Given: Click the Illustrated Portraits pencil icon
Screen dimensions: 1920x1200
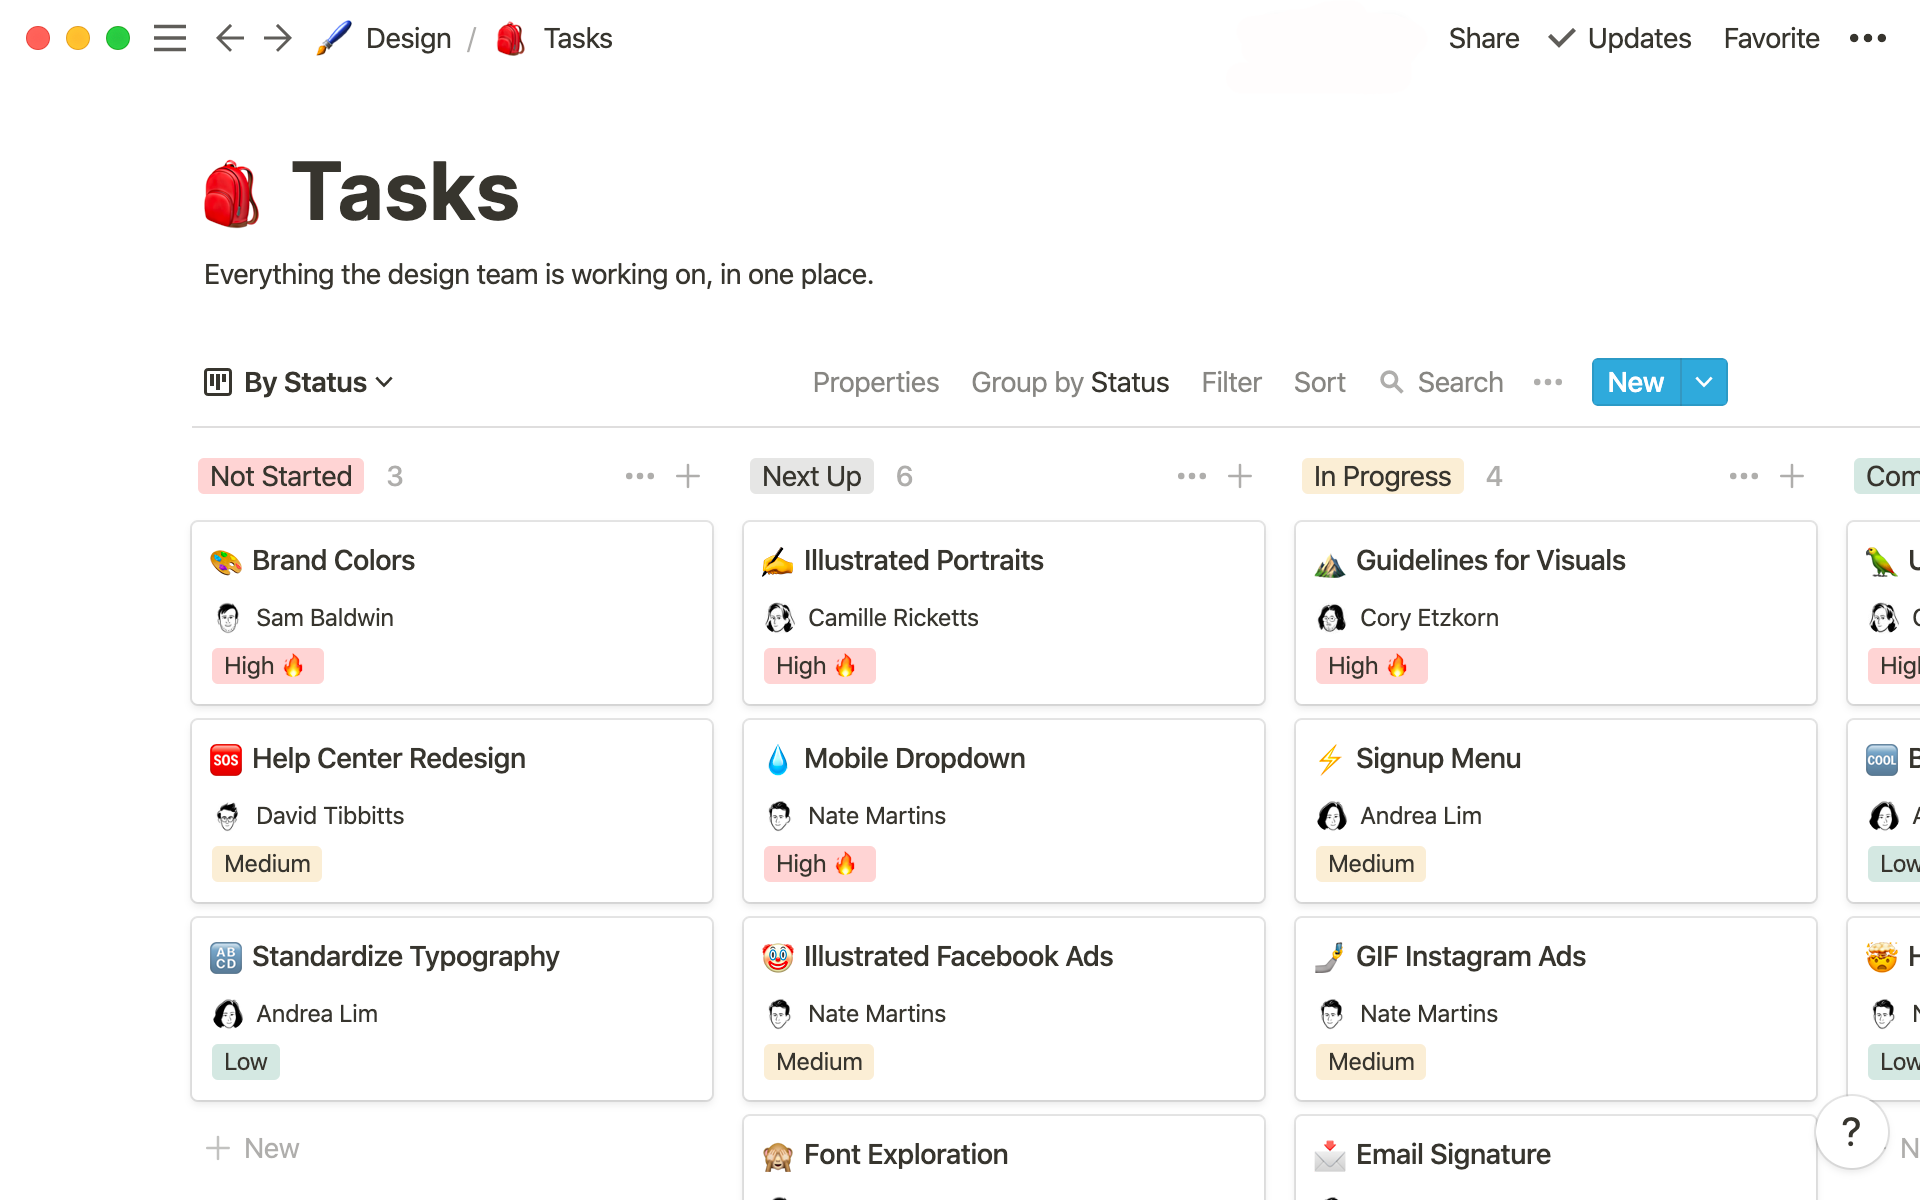Looking at the screenshot, I should pos(778,560).
